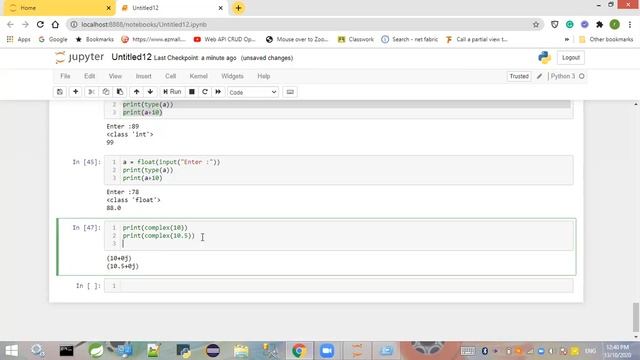
Task: Open the command palette keyboard icon
Action: pos(290,92)
